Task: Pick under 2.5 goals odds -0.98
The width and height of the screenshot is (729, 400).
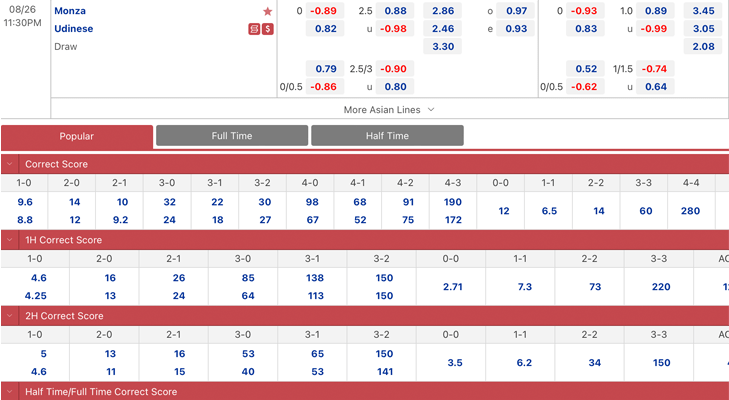Action: (395, 29)
